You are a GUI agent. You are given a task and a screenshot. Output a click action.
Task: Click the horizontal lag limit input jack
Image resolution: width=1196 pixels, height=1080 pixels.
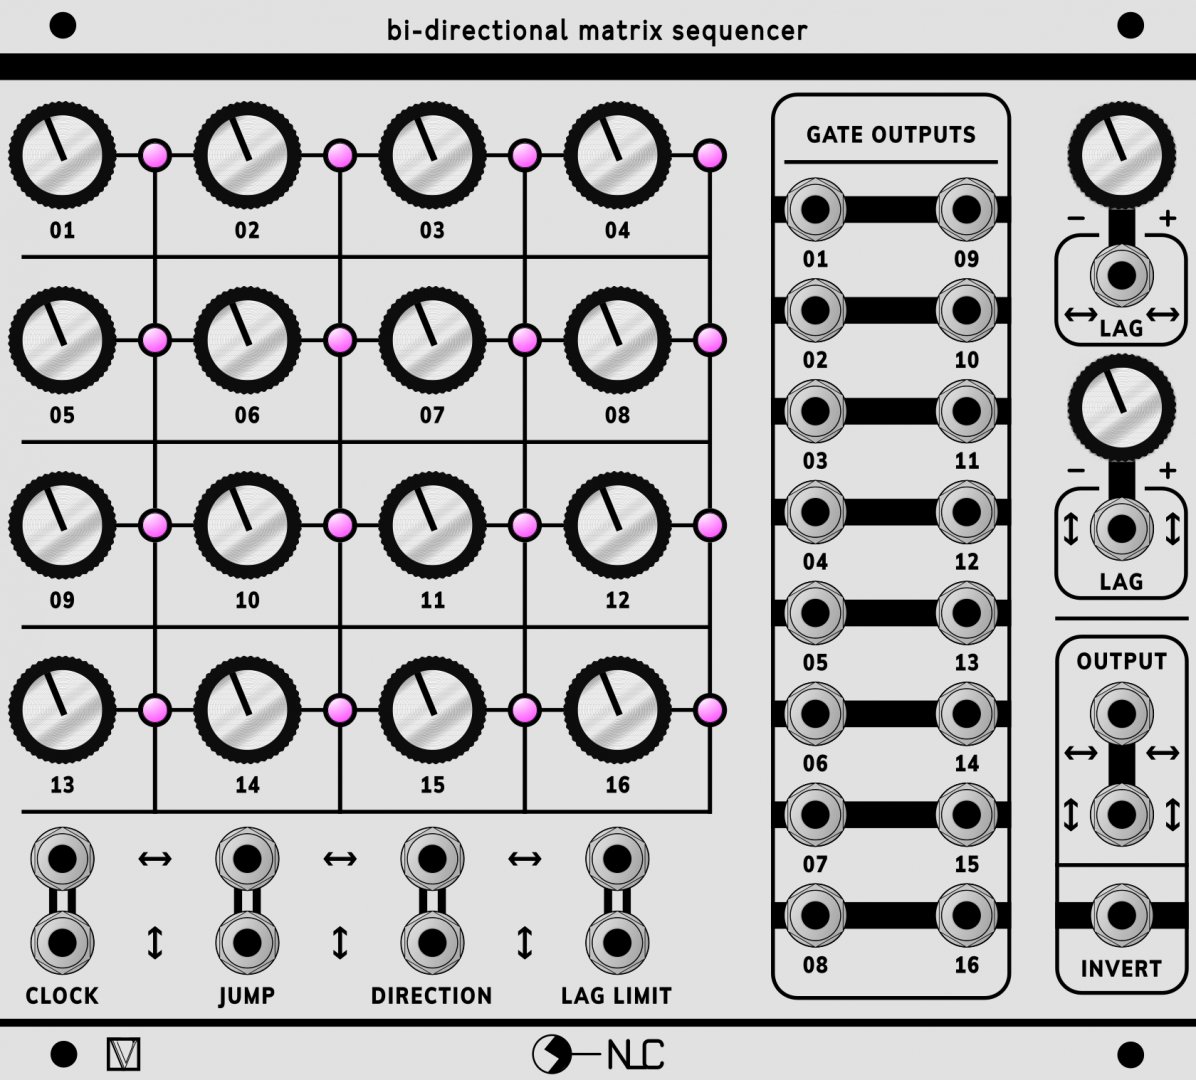[617, 859]
